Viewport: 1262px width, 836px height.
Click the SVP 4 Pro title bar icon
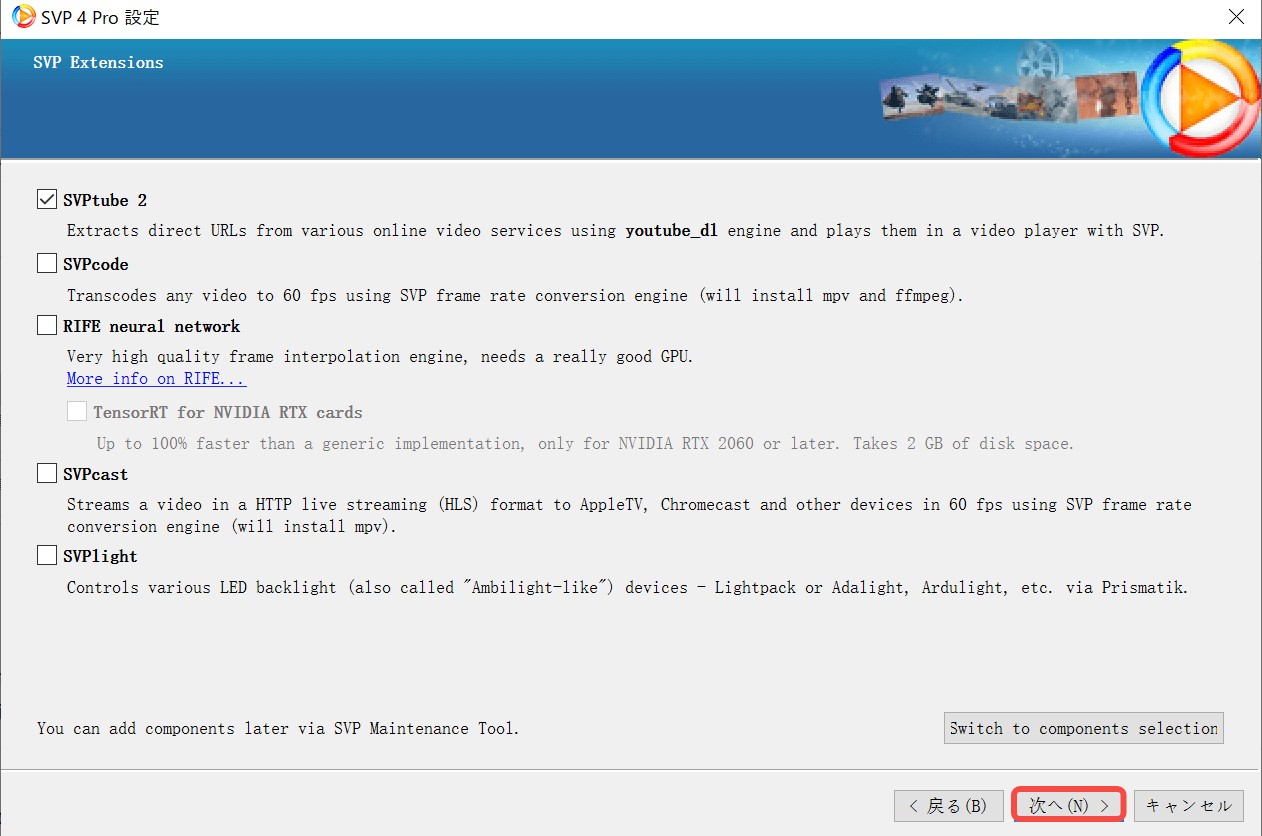[x=23, y=17]
